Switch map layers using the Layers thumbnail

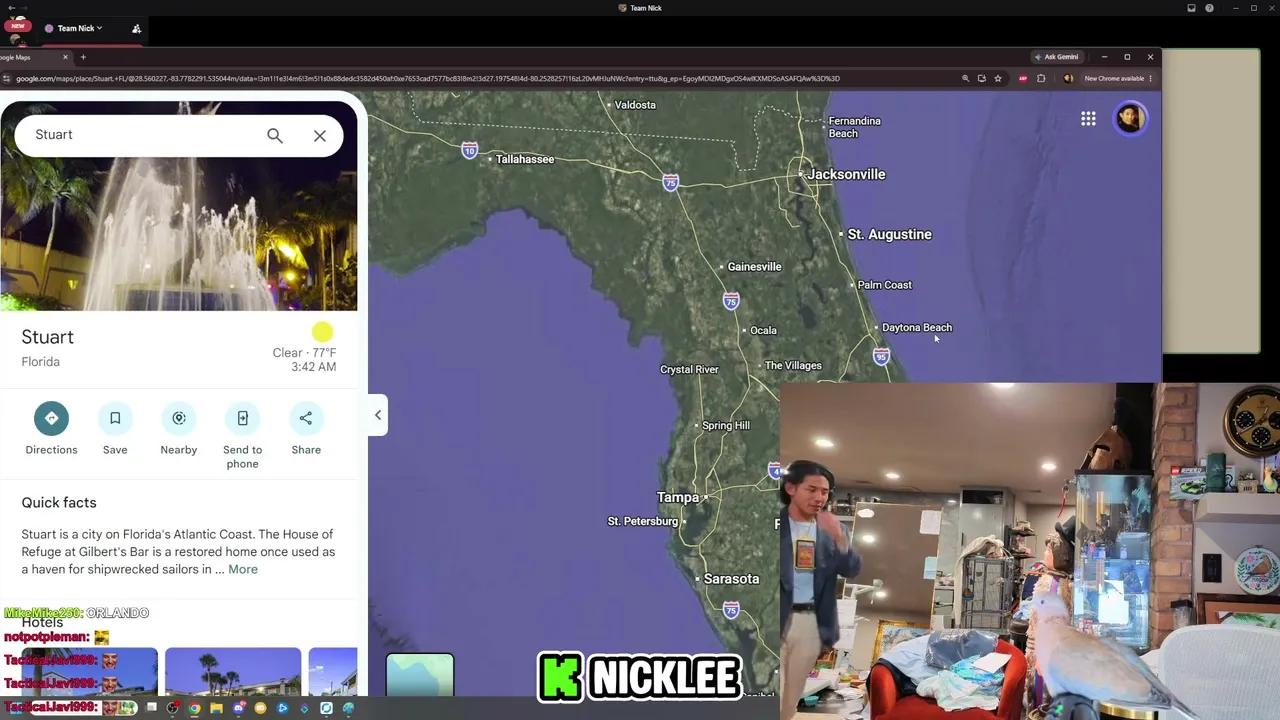tap(420, 674)
